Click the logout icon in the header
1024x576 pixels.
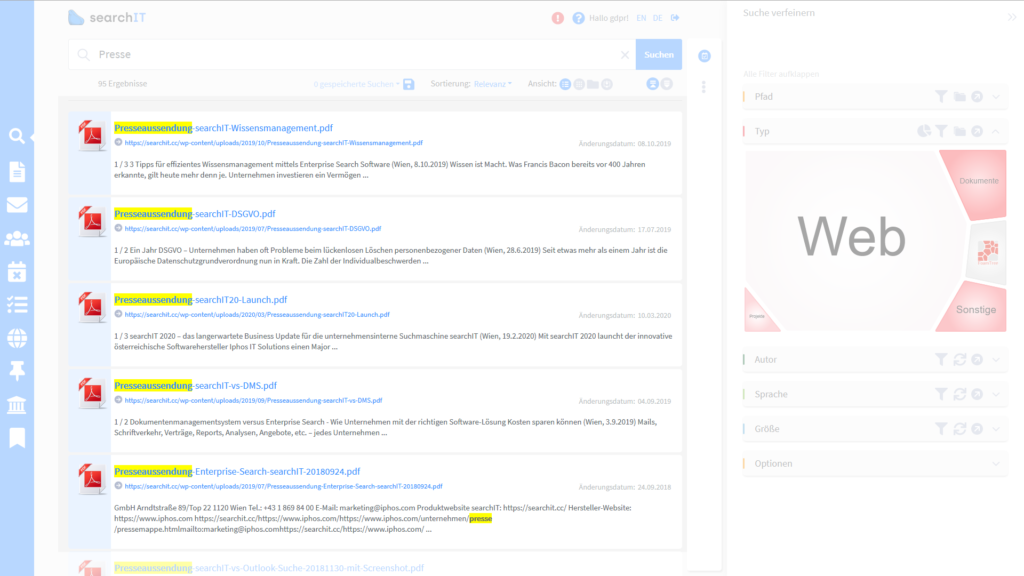tap(675, 18)
